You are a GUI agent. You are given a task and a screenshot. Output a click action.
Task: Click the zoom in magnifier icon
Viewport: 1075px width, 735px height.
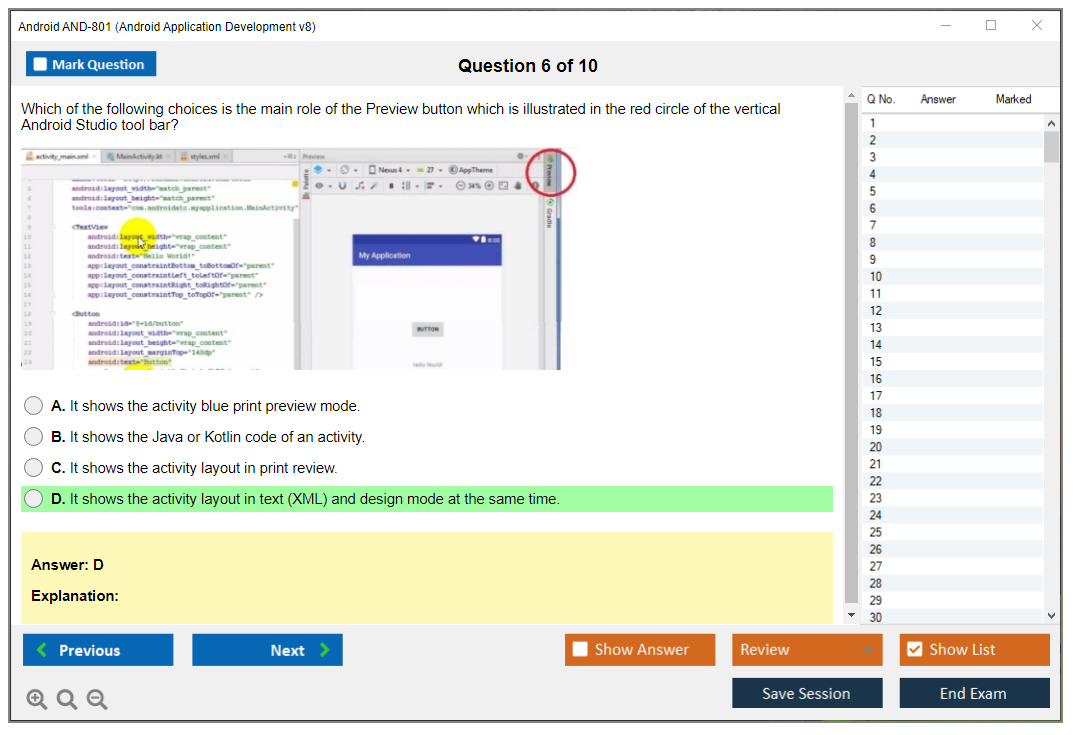coord(36,700)
